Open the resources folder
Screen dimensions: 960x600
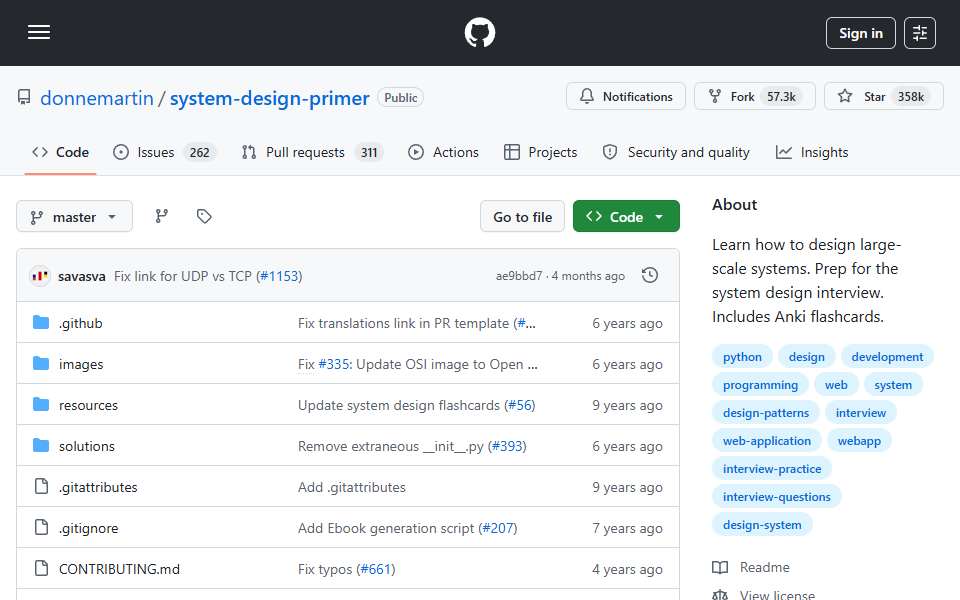[x=88, y=405]
